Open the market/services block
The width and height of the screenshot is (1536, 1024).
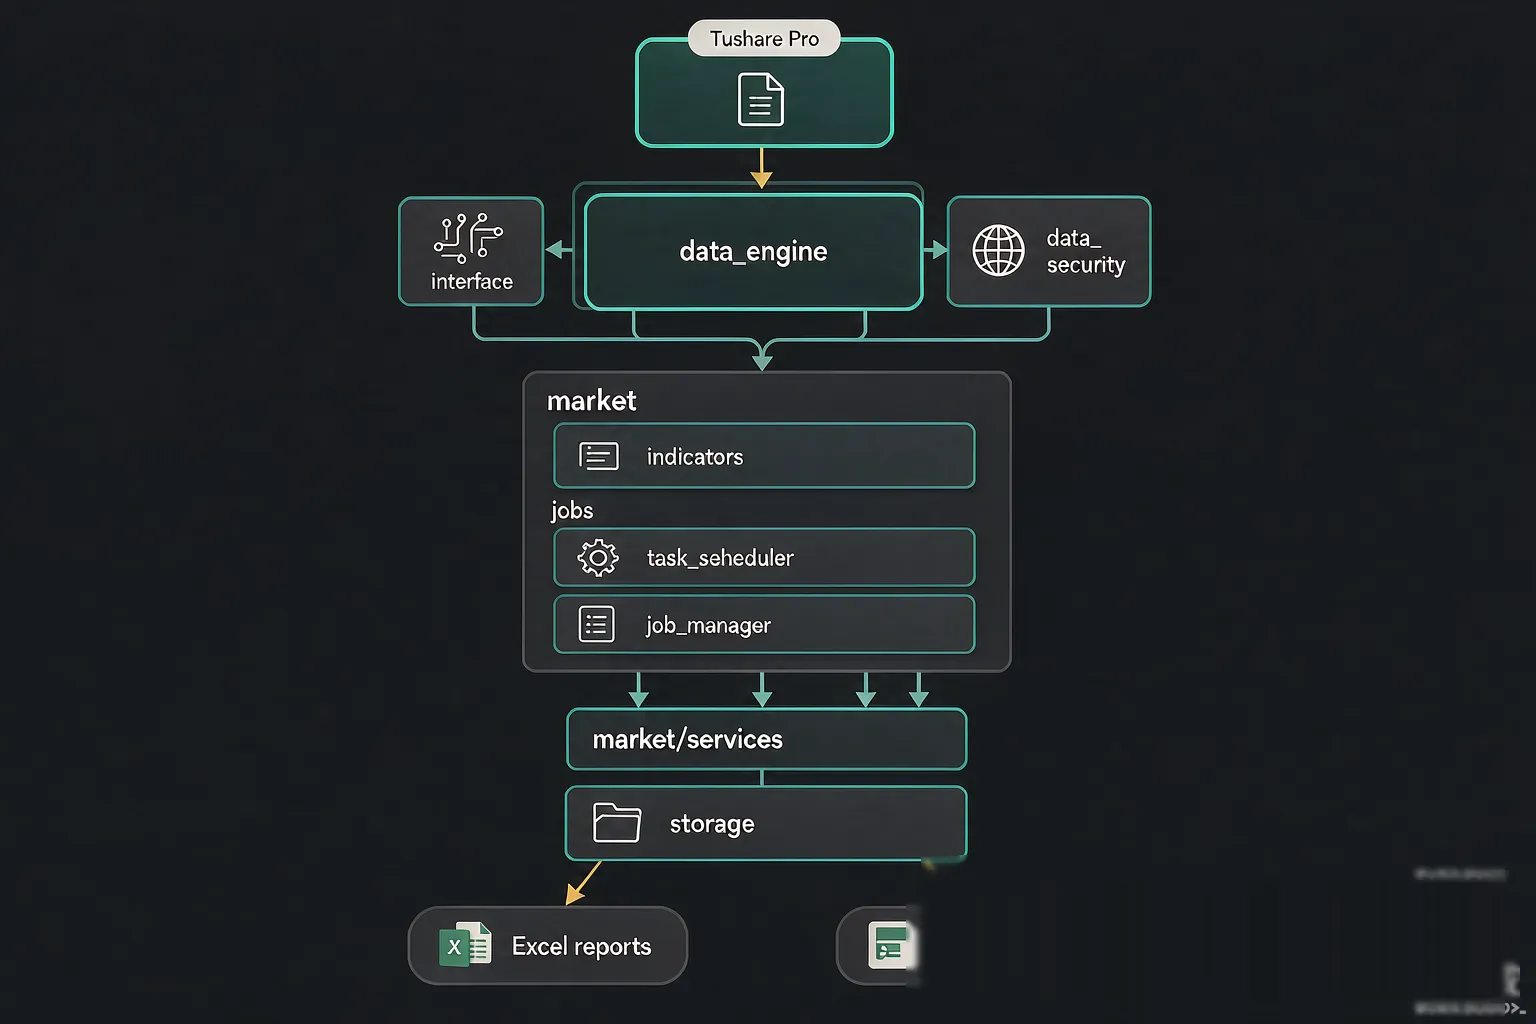click(766, 739)
